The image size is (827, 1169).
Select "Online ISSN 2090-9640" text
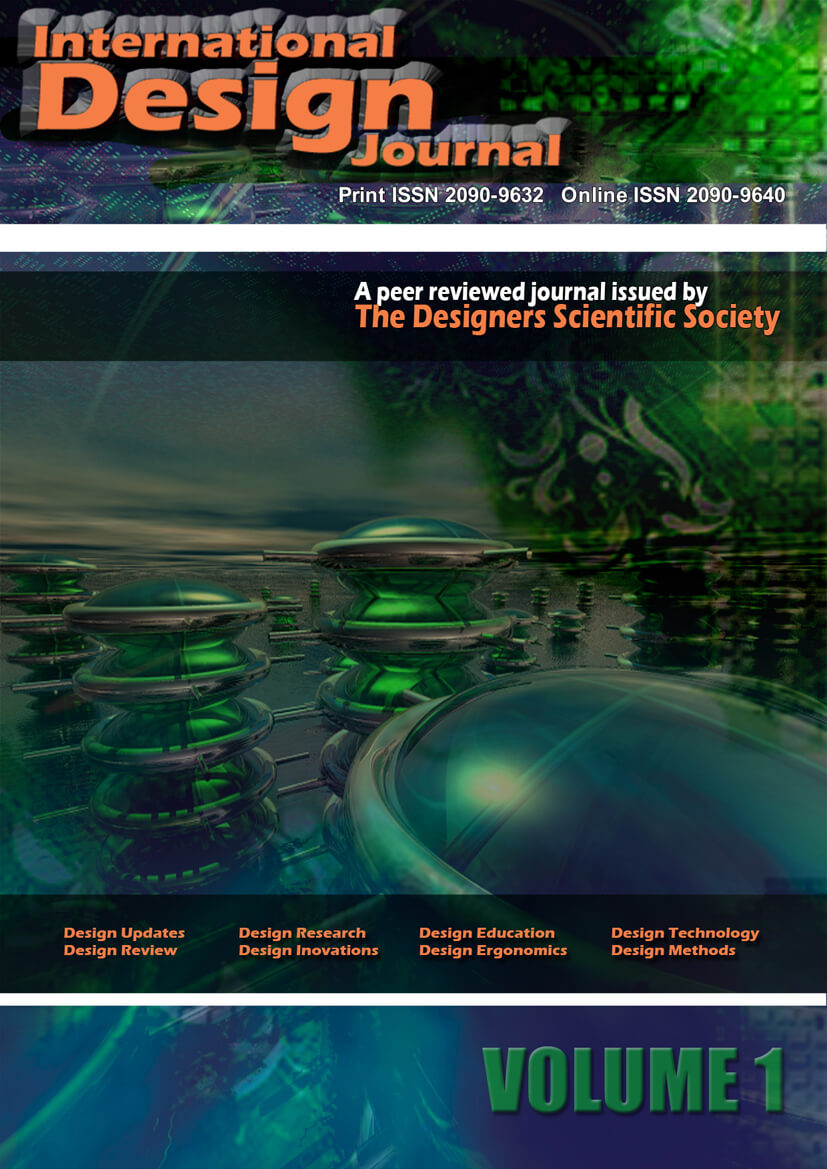673,196
